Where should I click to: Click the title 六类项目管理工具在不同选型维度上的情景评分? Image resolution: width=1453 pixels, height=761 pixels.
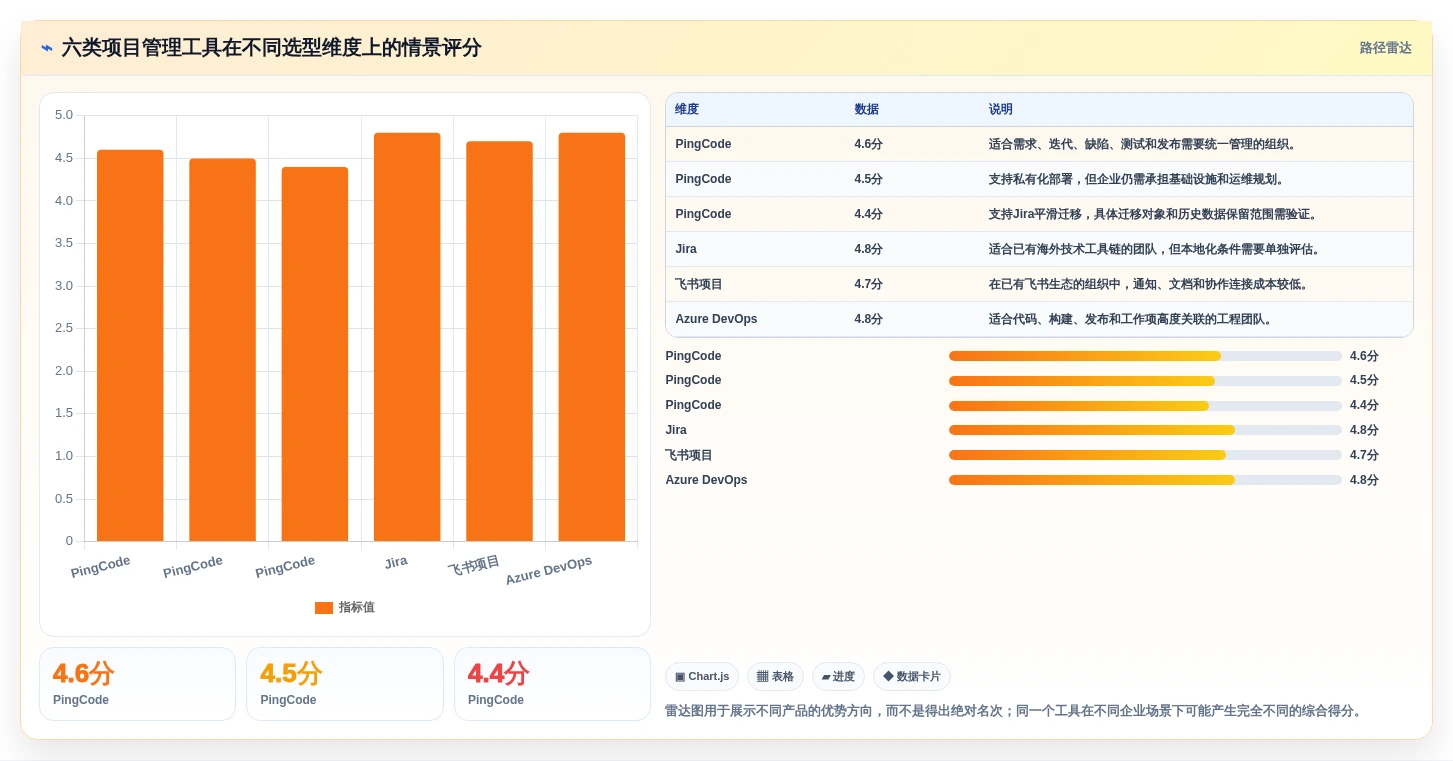(x=271, y=48)
